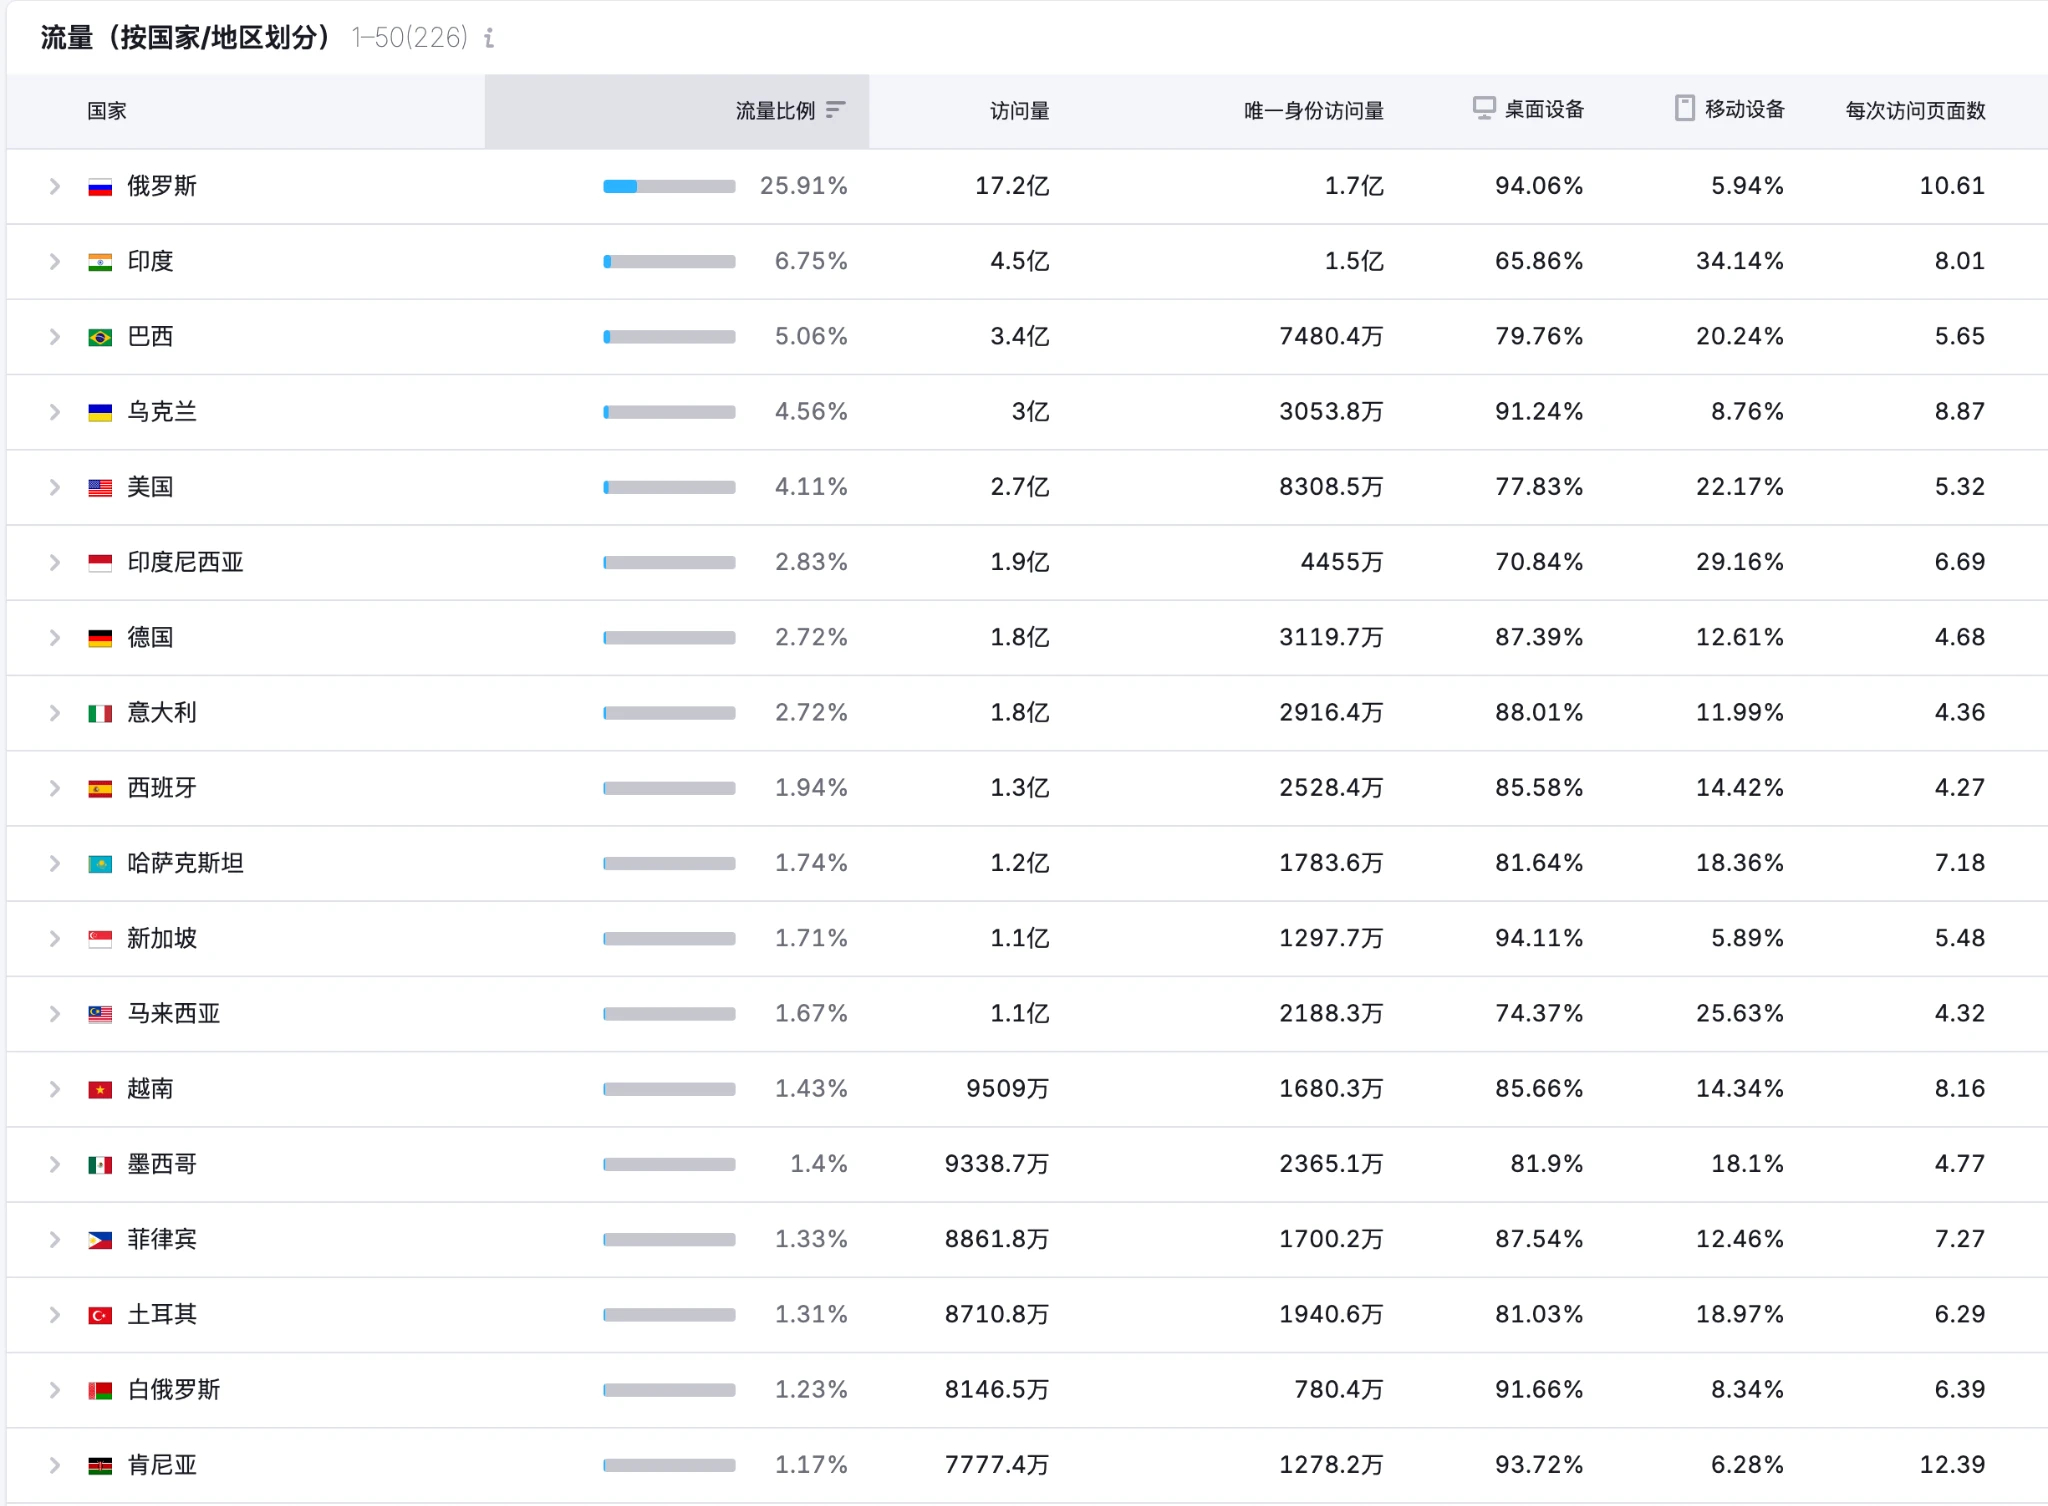Expand the 乌克兰 row details
This screenshot has width=2048, height=1506.
55,411
